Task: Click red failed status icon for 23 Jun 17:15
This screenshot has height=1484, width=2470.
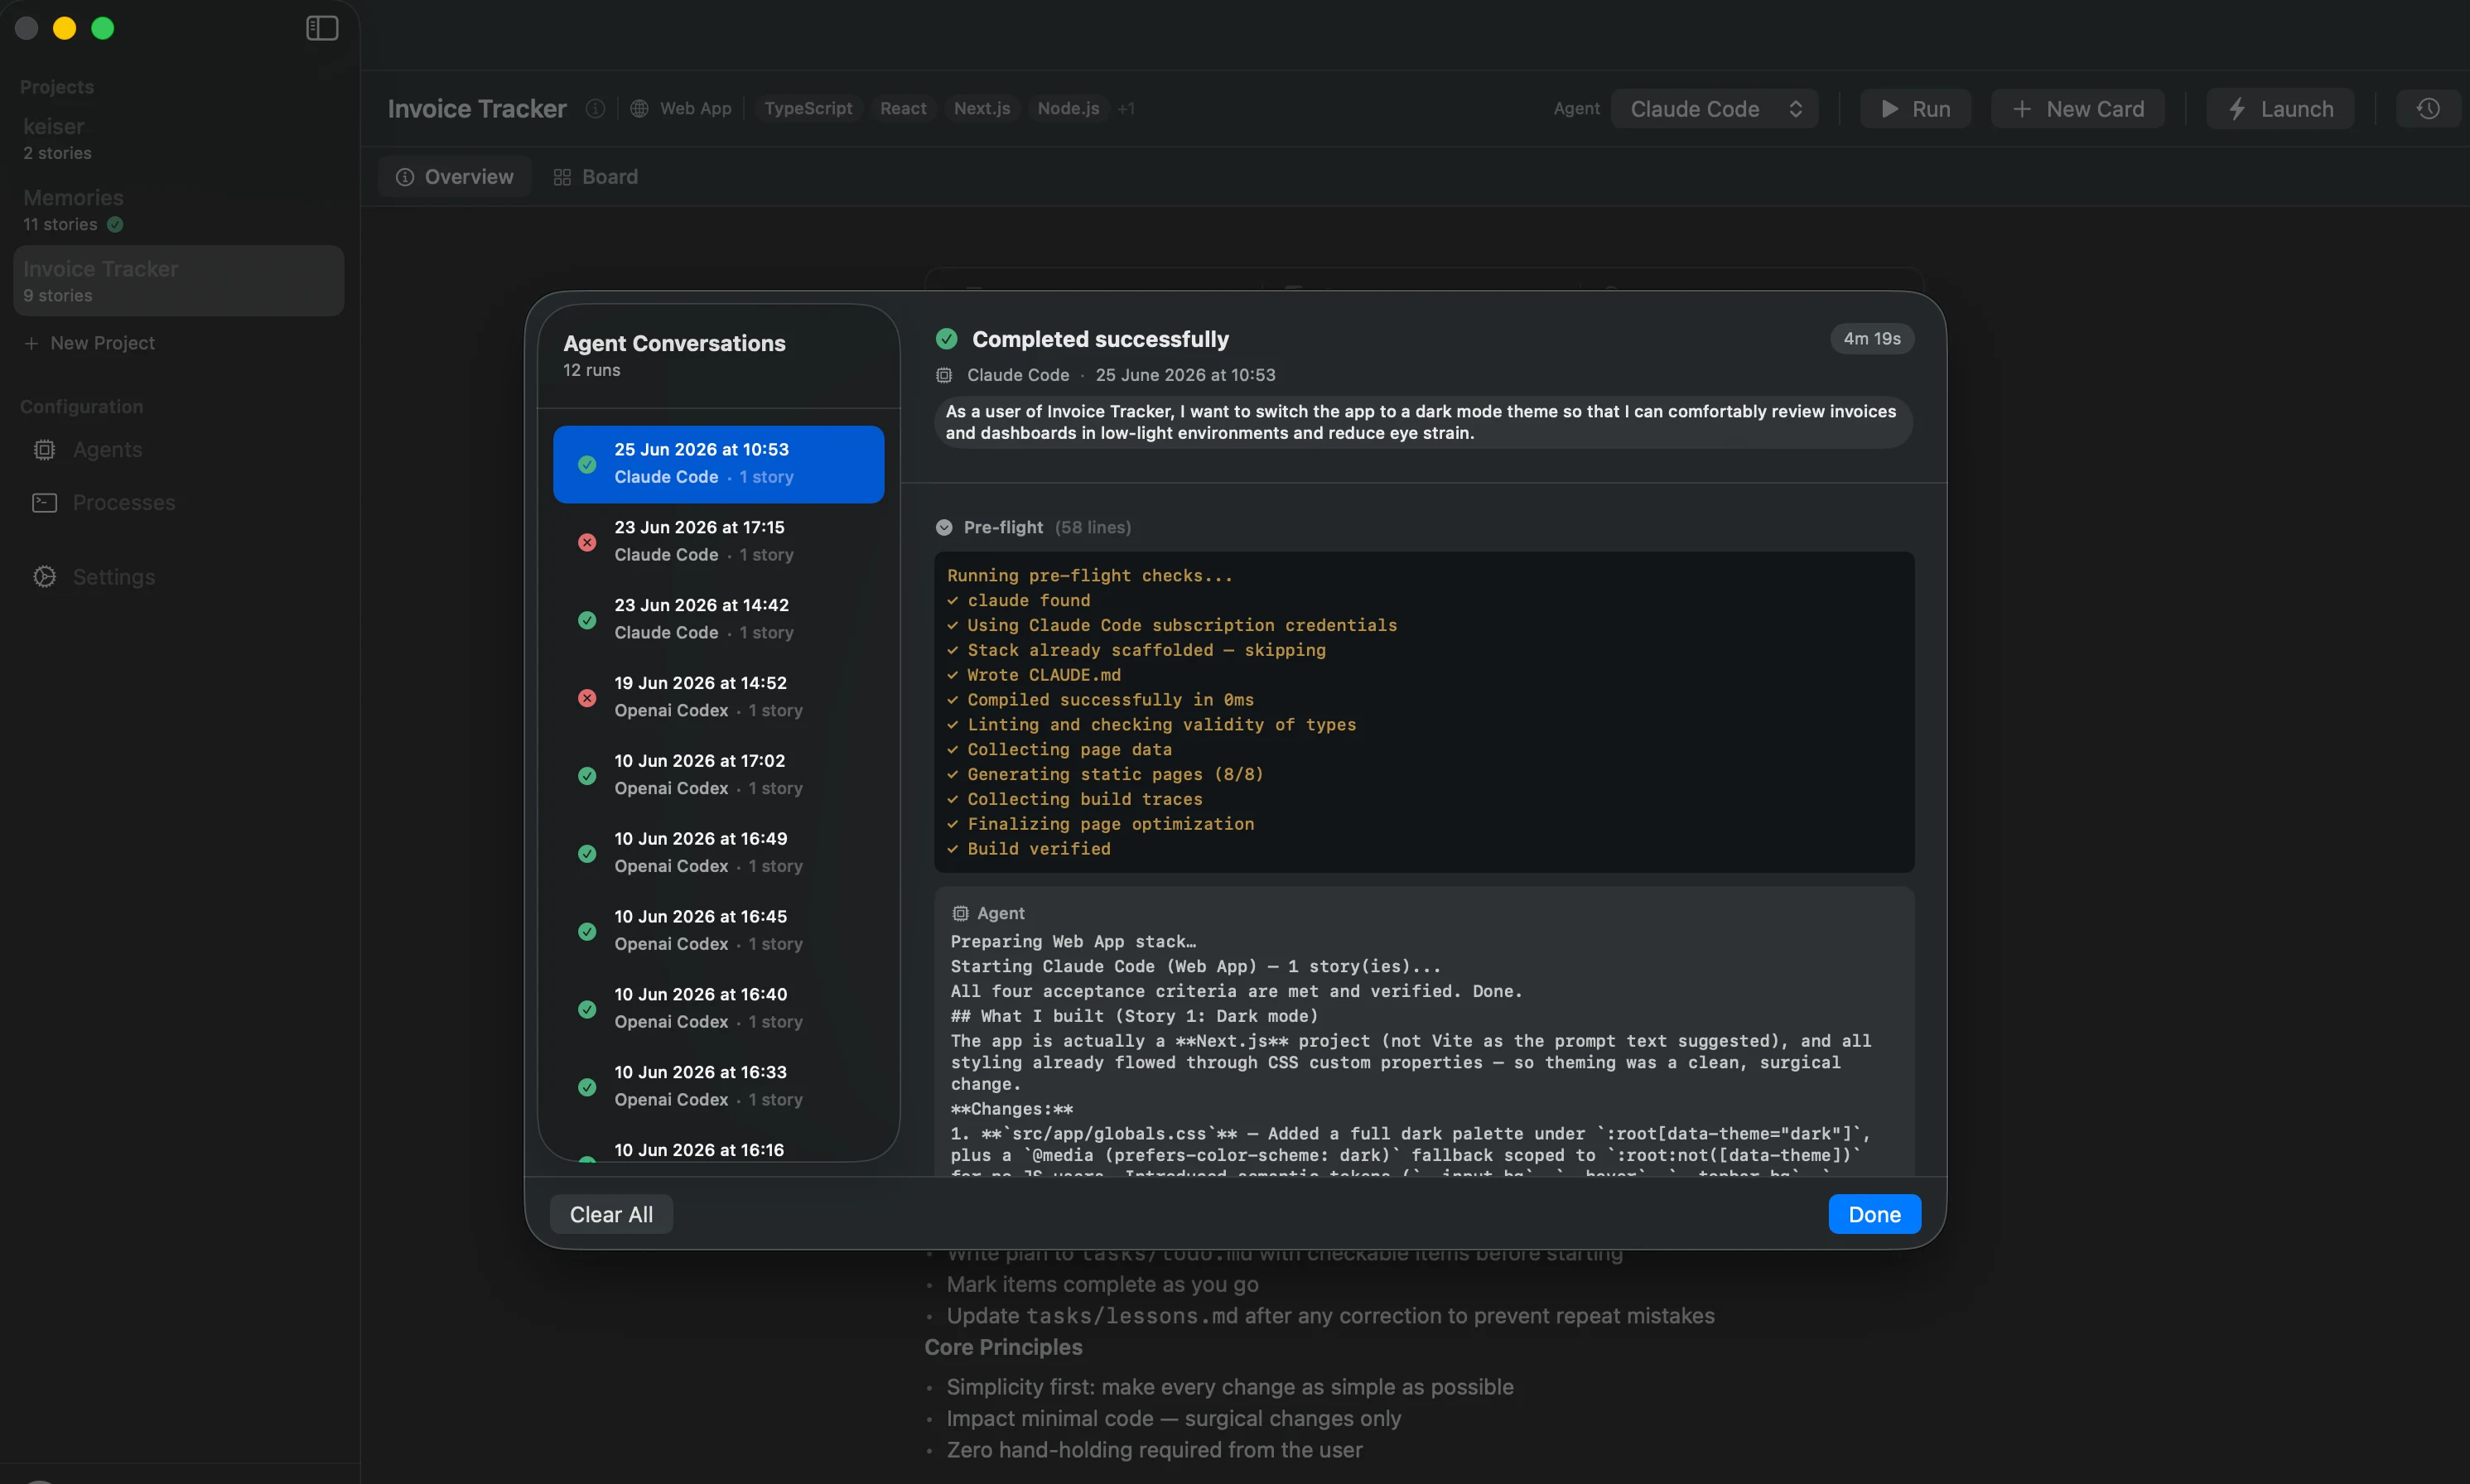Action: [x=587, y=542]
